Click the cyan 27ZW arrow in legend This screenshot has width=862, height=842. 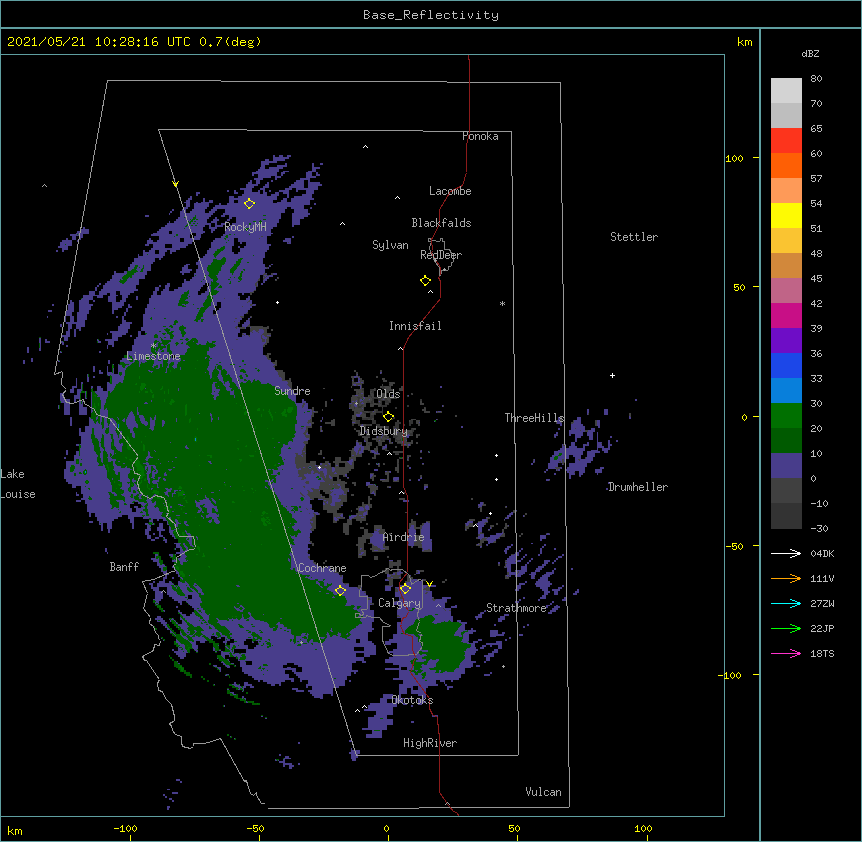coord(786,603)
